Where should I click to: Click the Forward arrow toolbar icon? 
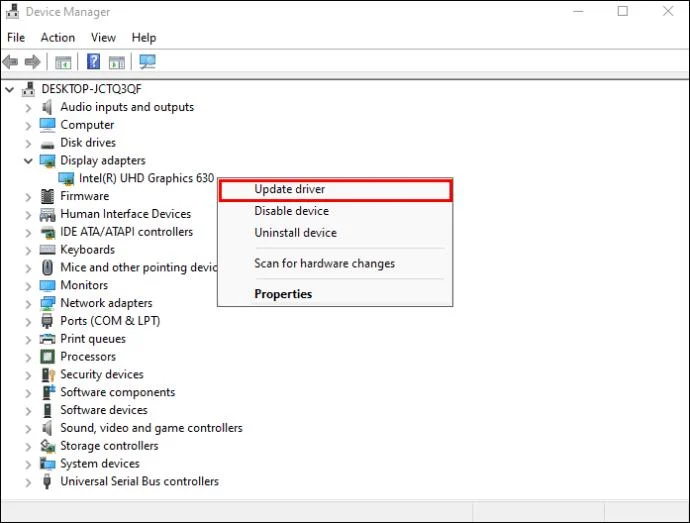(x=33, y=62)
